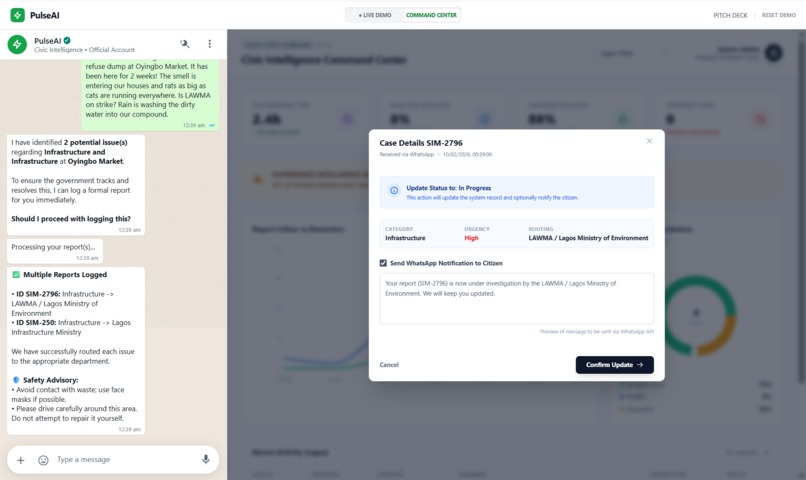The image size is (806, 480).
Task: Open the PulseAI chat avatar icon
Action: click(17, 44)
